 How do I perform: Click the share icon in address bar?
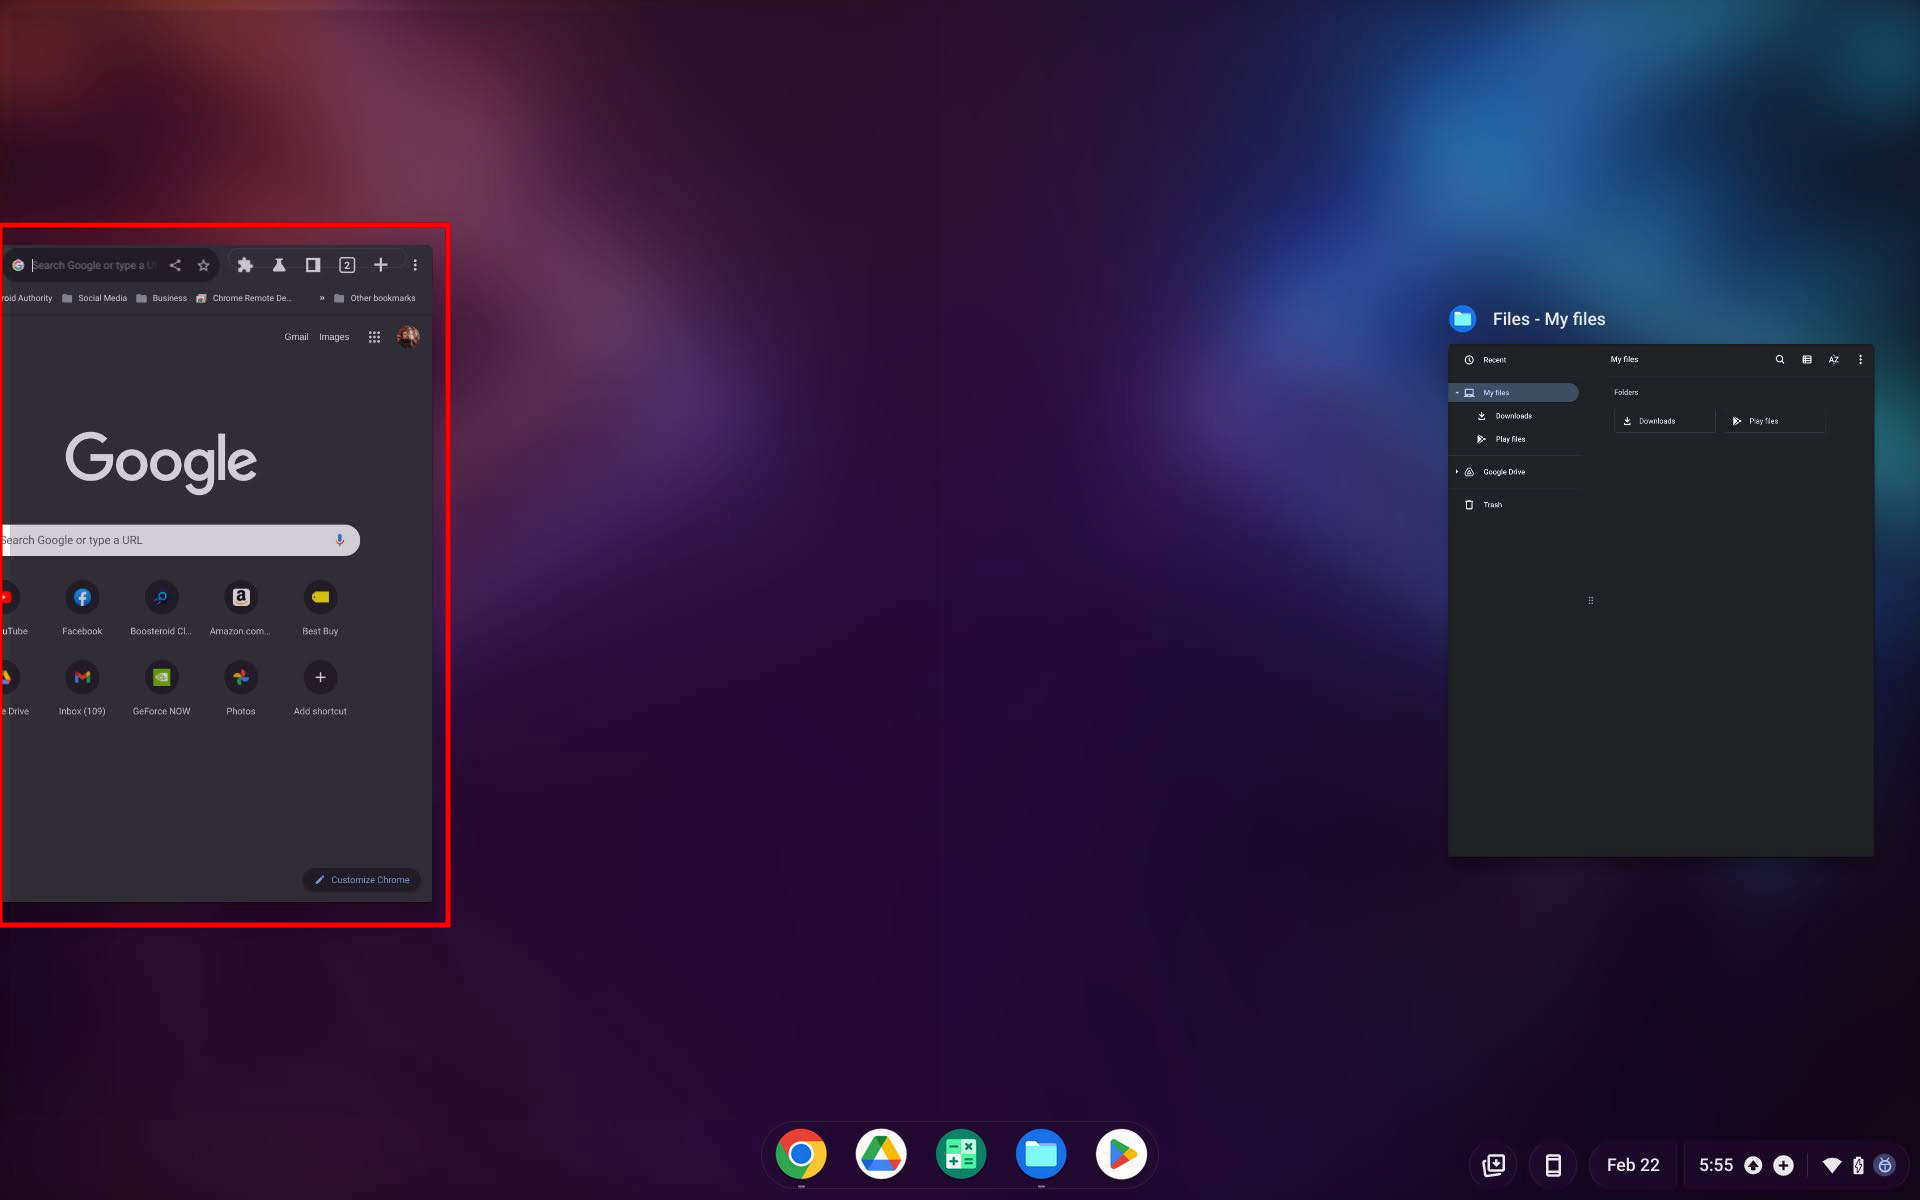click(175, 265)
